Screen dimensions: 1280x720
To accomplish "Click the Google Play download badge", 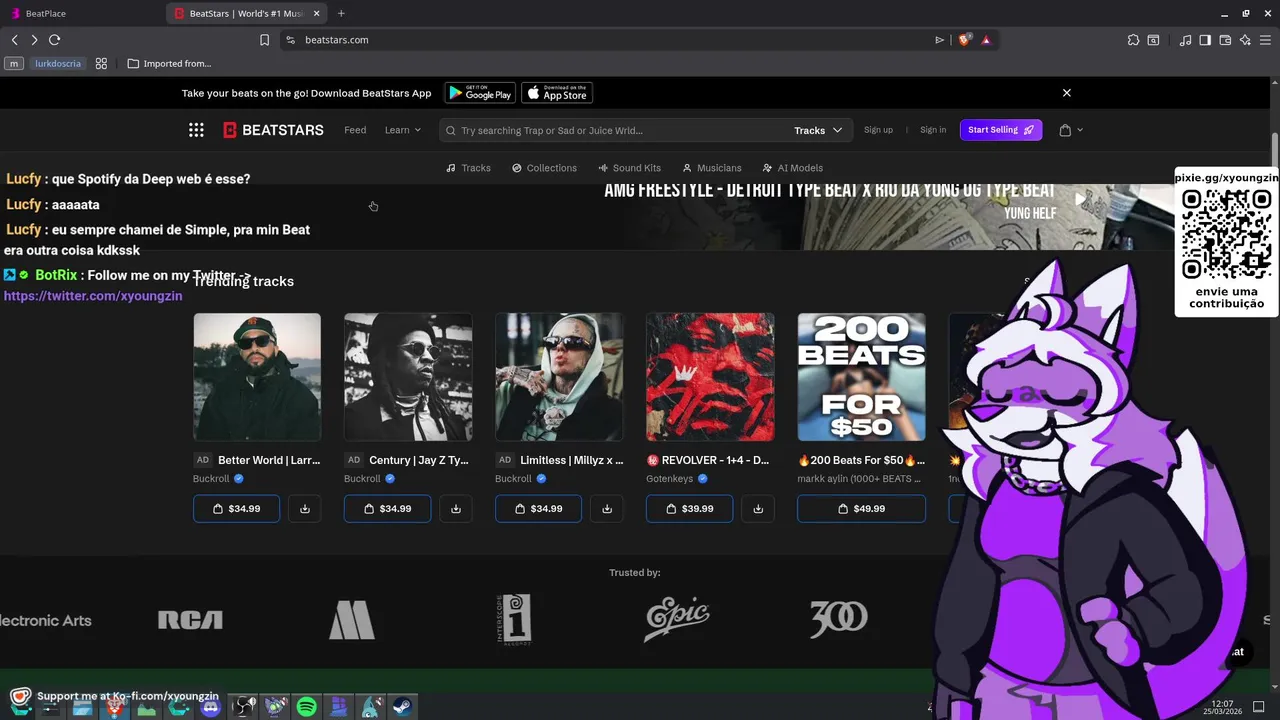I will point(480,93).
